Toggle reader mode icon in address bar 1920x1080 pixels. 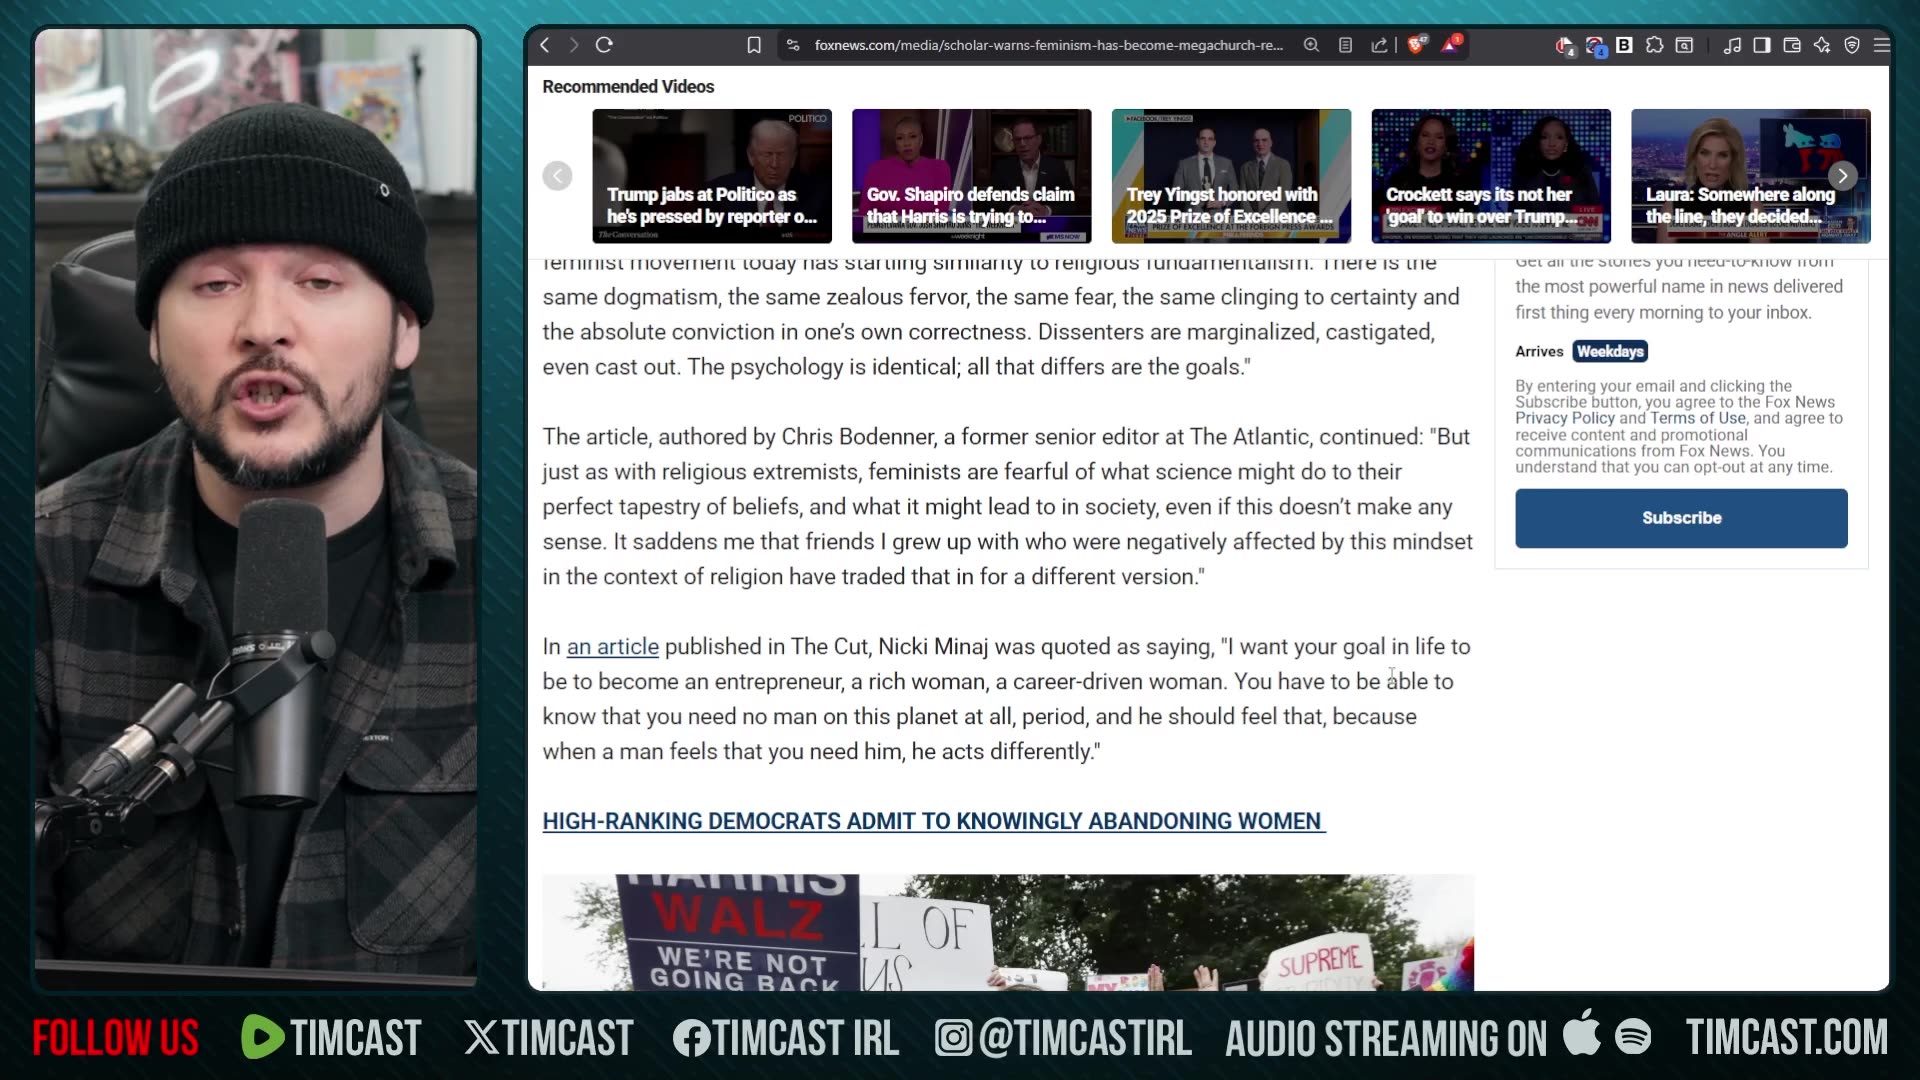tap(1346, 45)
